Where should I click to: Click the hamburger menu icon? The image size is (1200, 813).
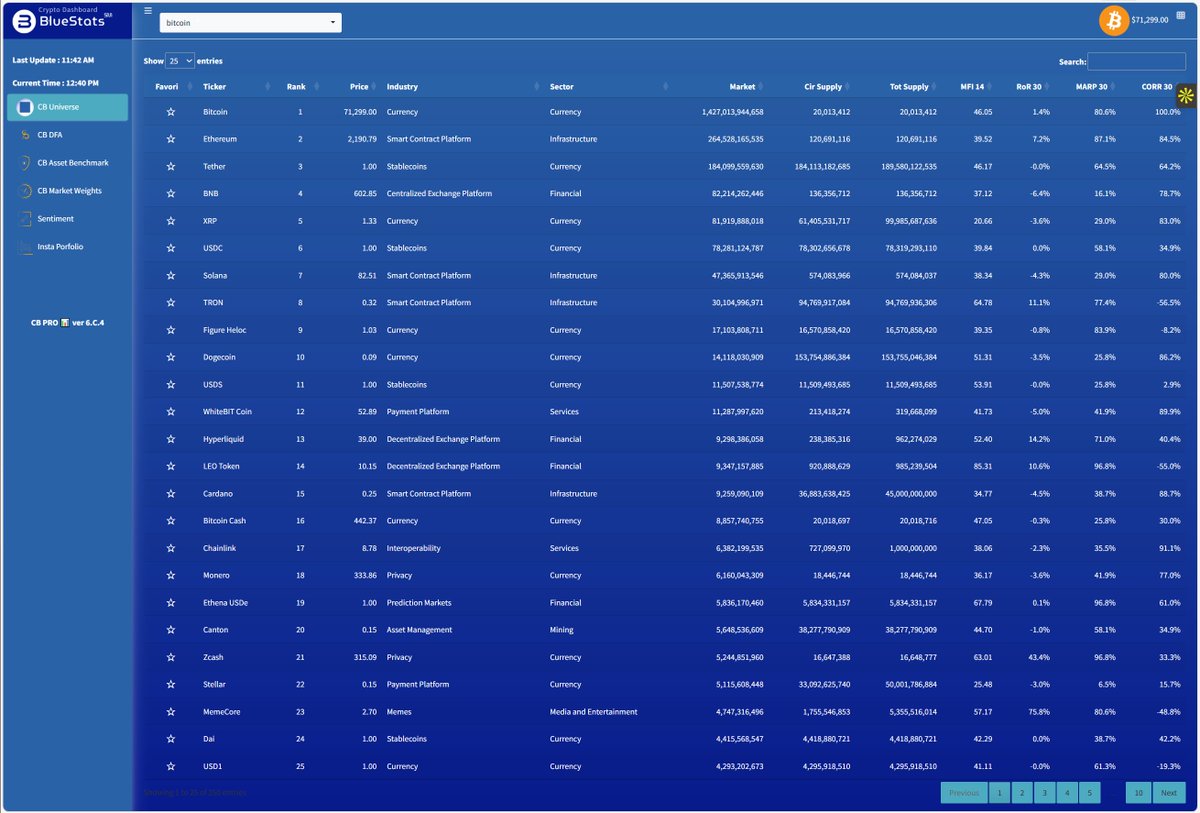pyautogui.click(x=148, y=11)
